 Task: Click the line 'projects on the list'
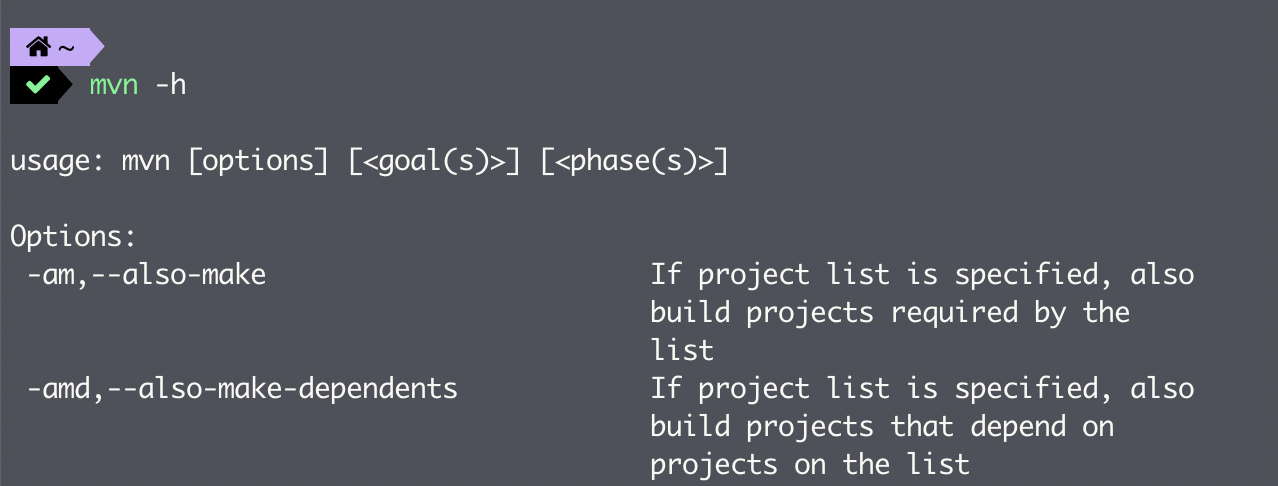coord(810,464)
